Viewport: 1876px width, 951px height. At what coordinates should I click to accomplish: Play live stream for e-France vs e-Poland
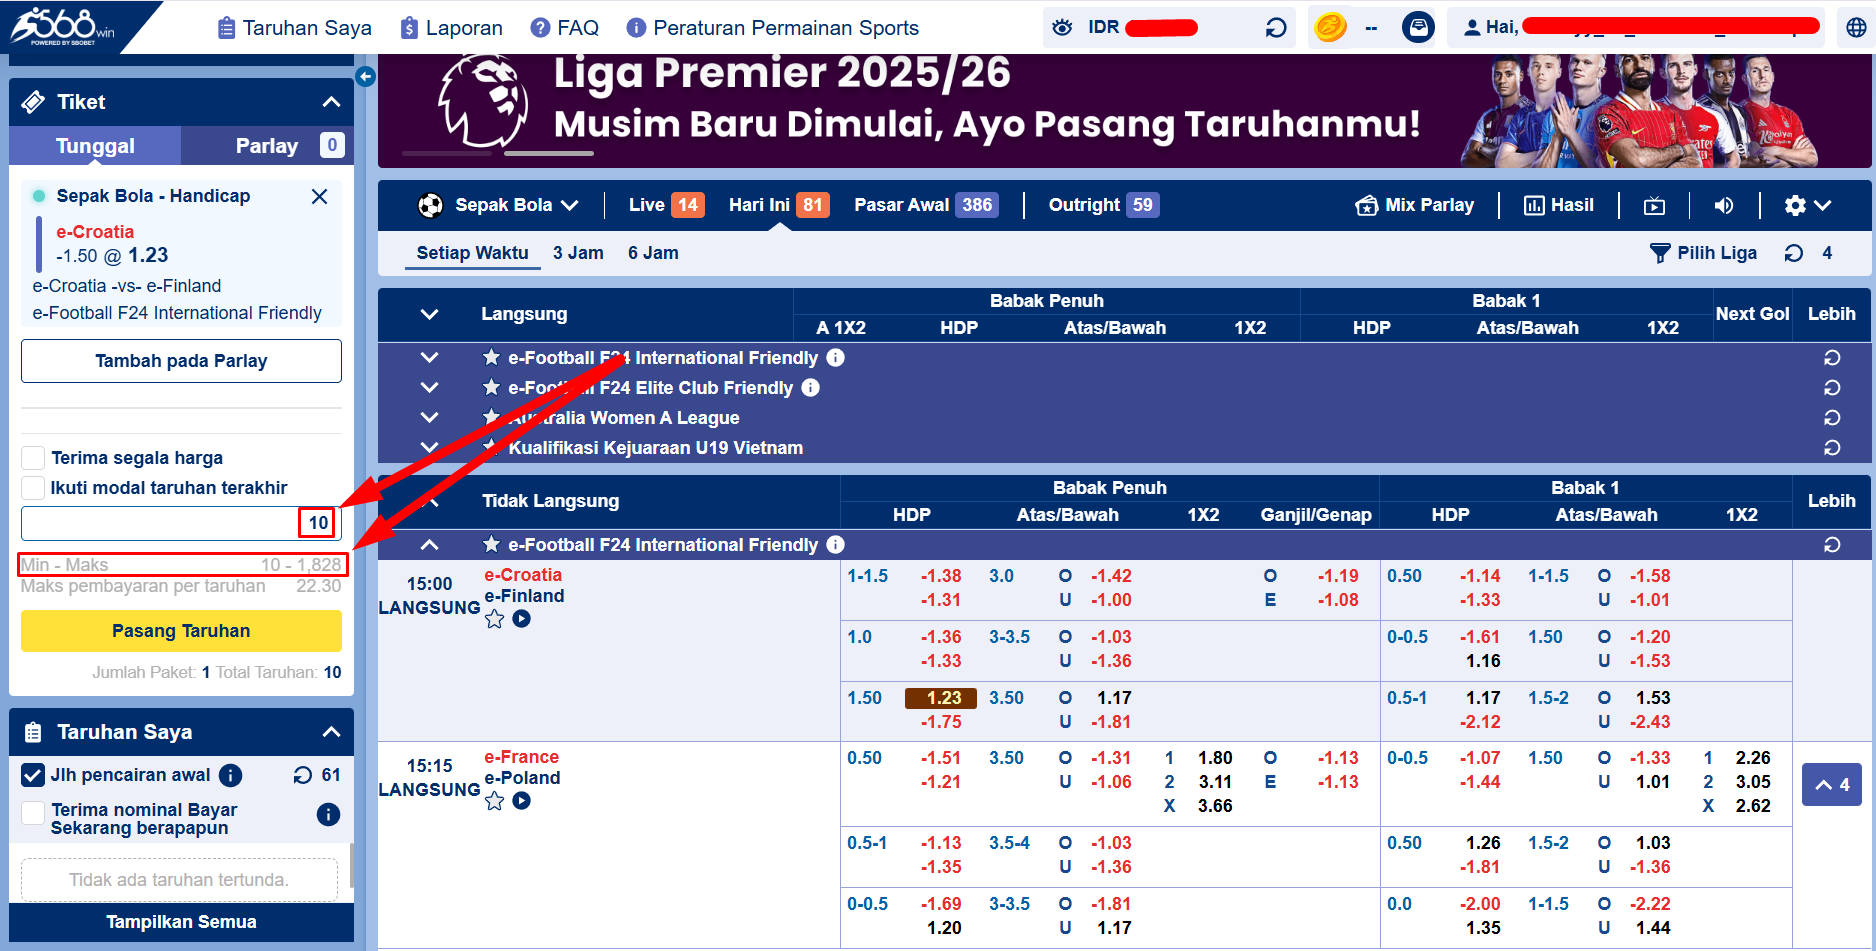point(522,801)
